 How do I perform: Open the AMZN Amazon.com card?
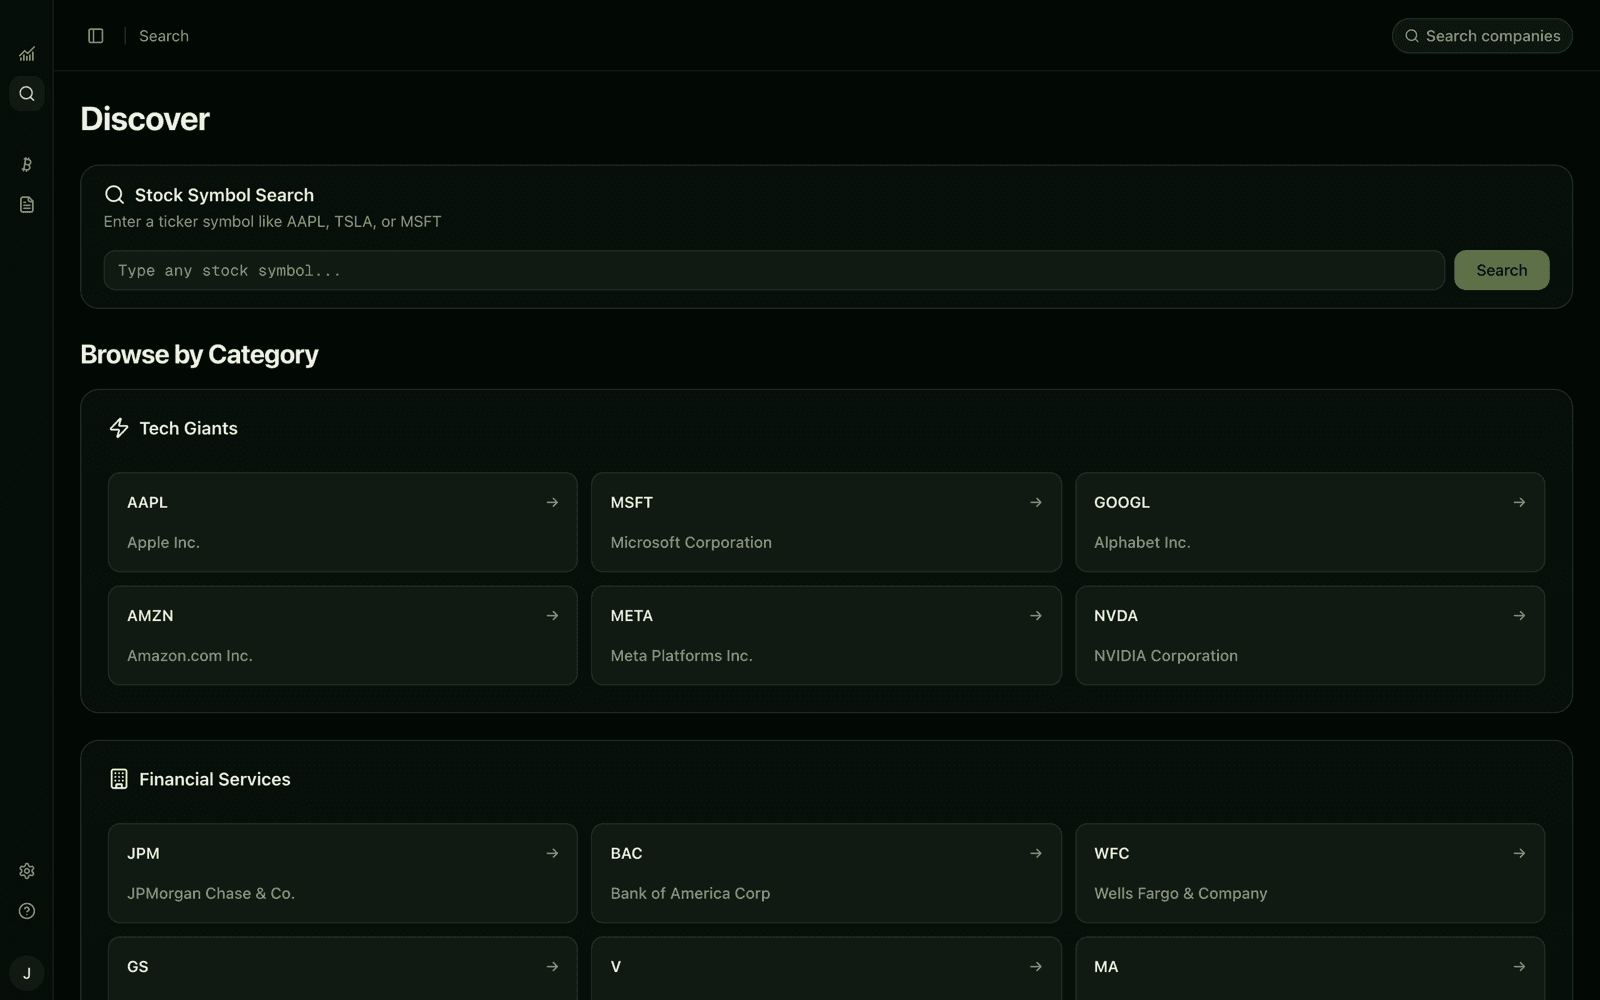click(x=342, y=635)
